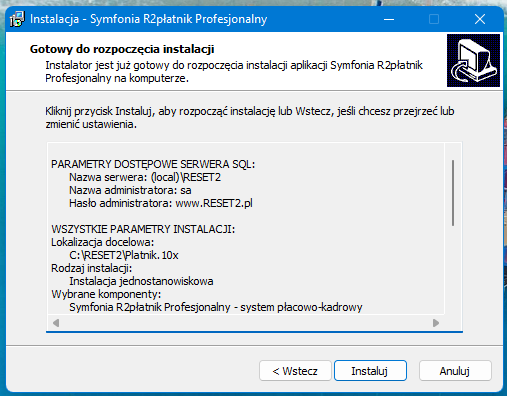Click the Wybrane komponenty entry line
The width and height of the screenshot is (507, 396).
coord(216,307)
